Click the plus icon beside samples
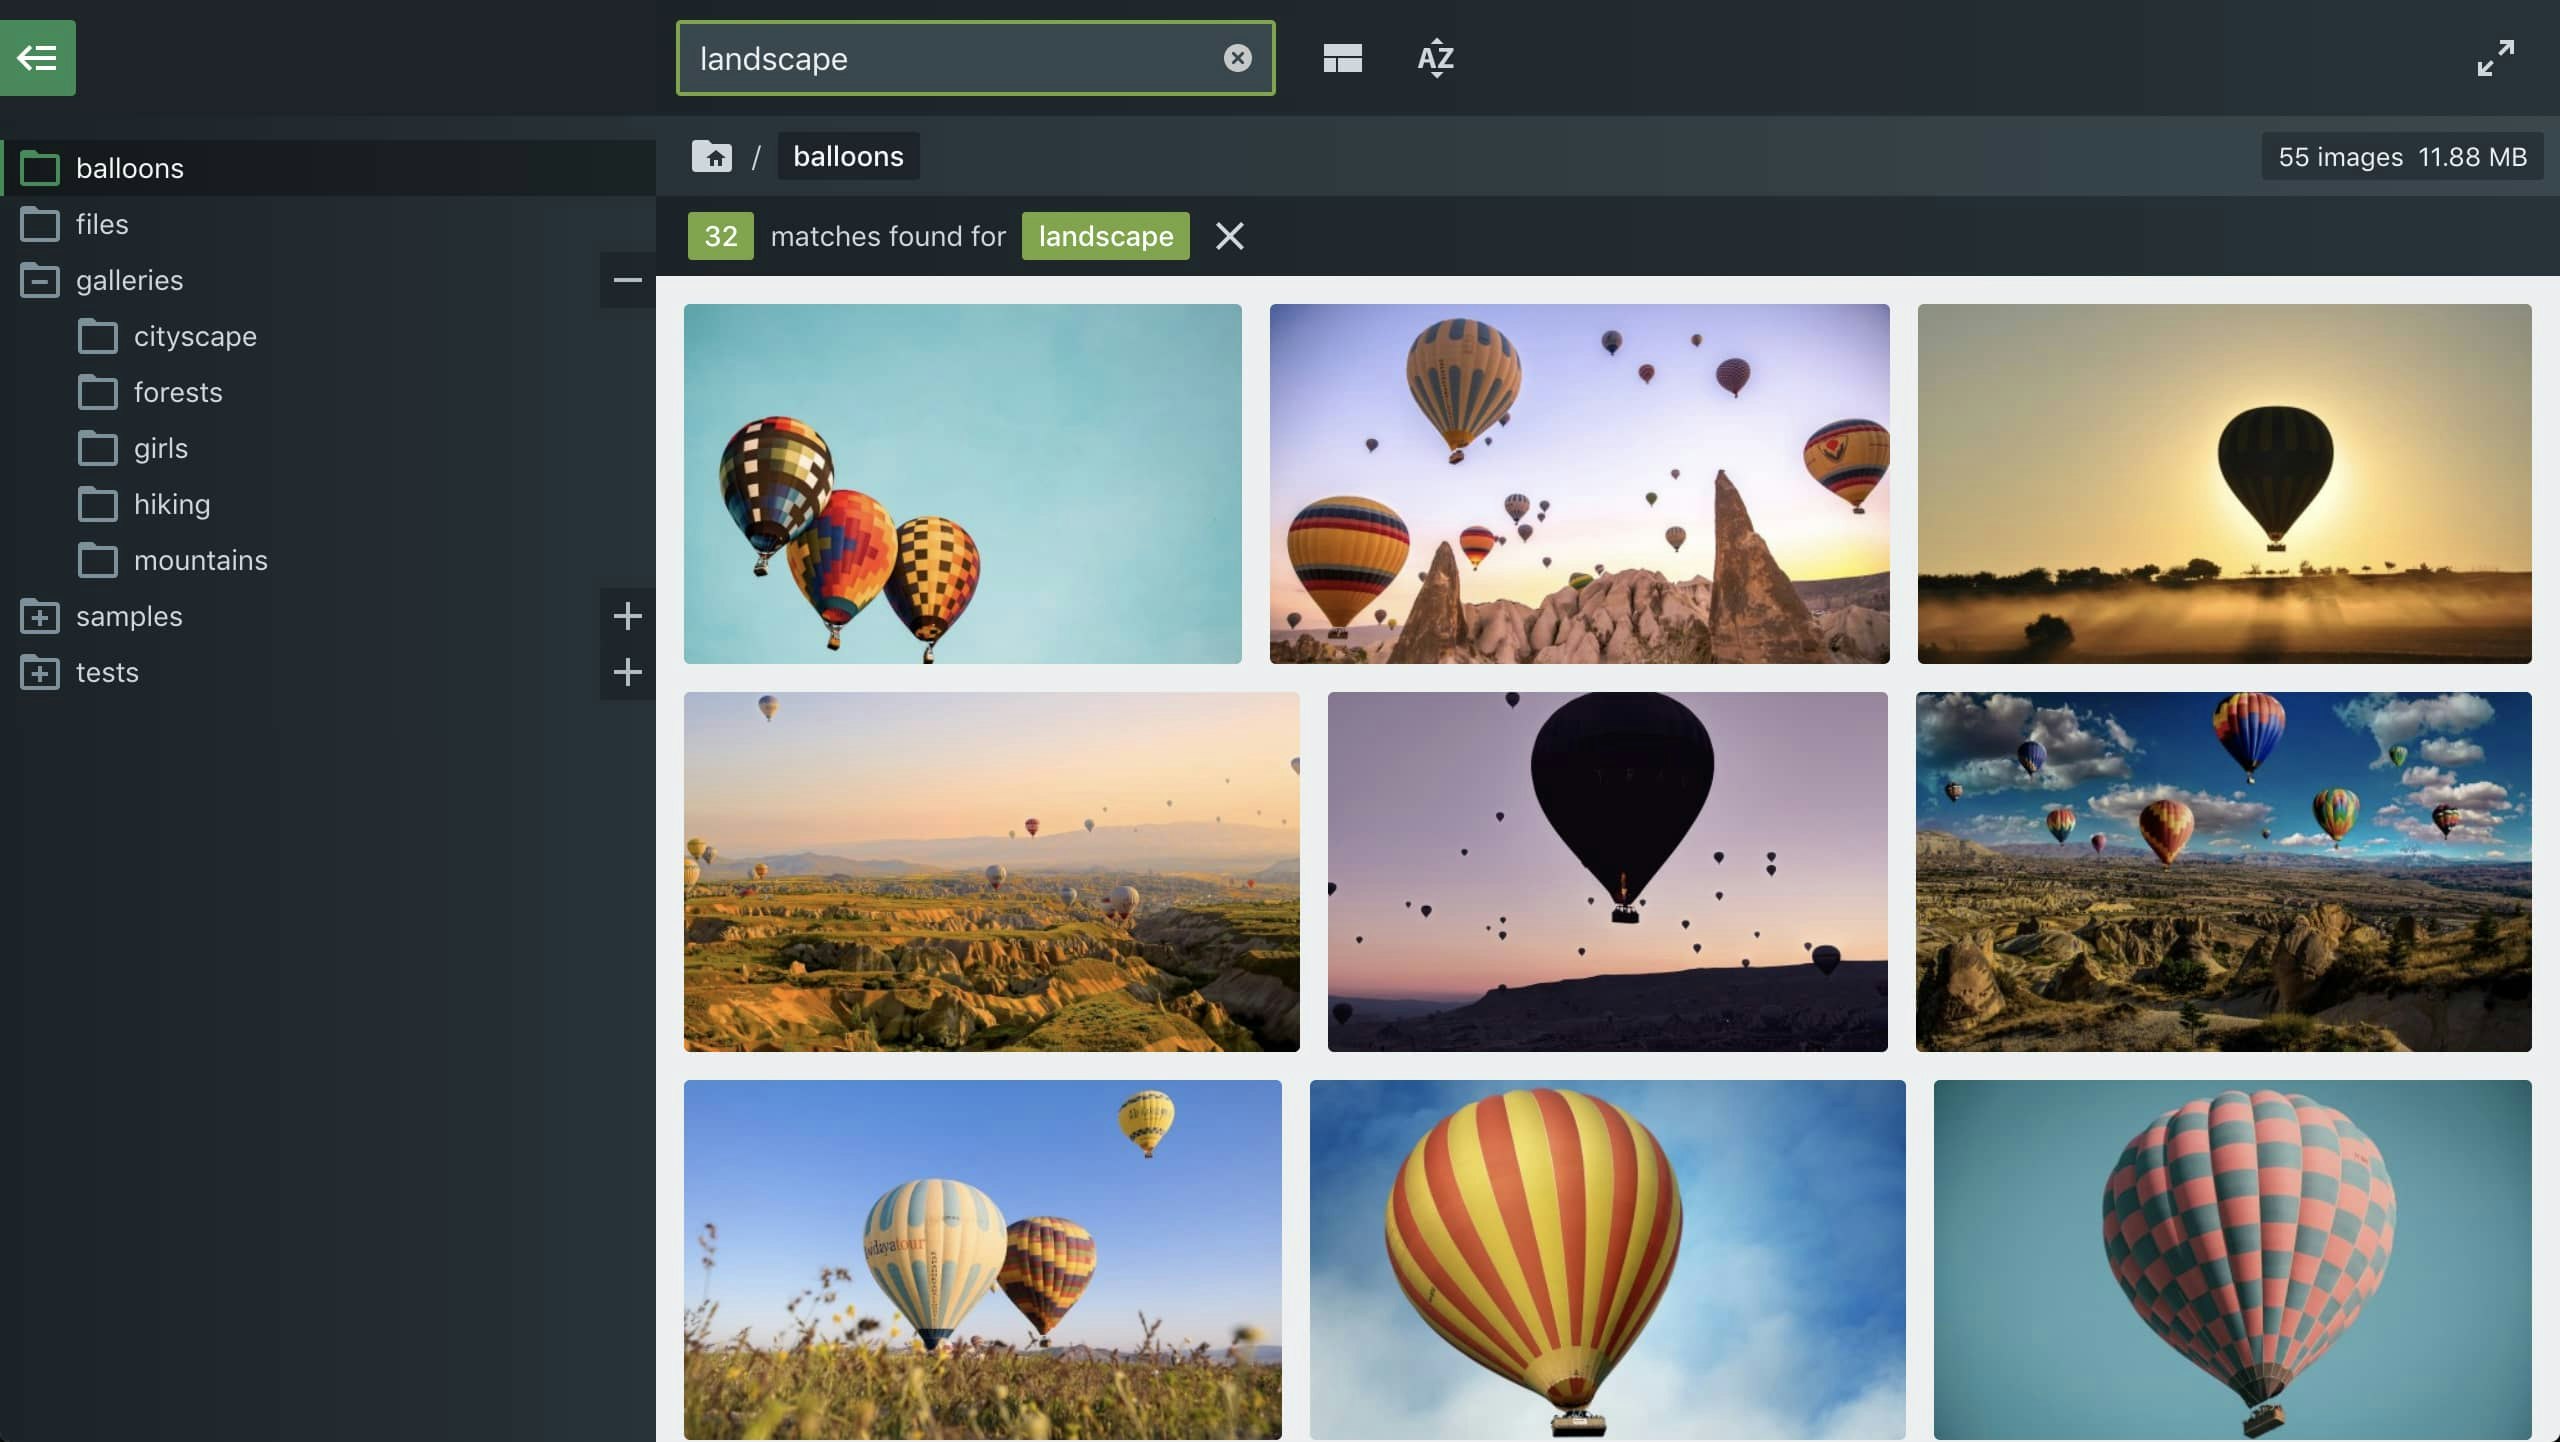The image size is (2560, 1442). pos(628,616)
